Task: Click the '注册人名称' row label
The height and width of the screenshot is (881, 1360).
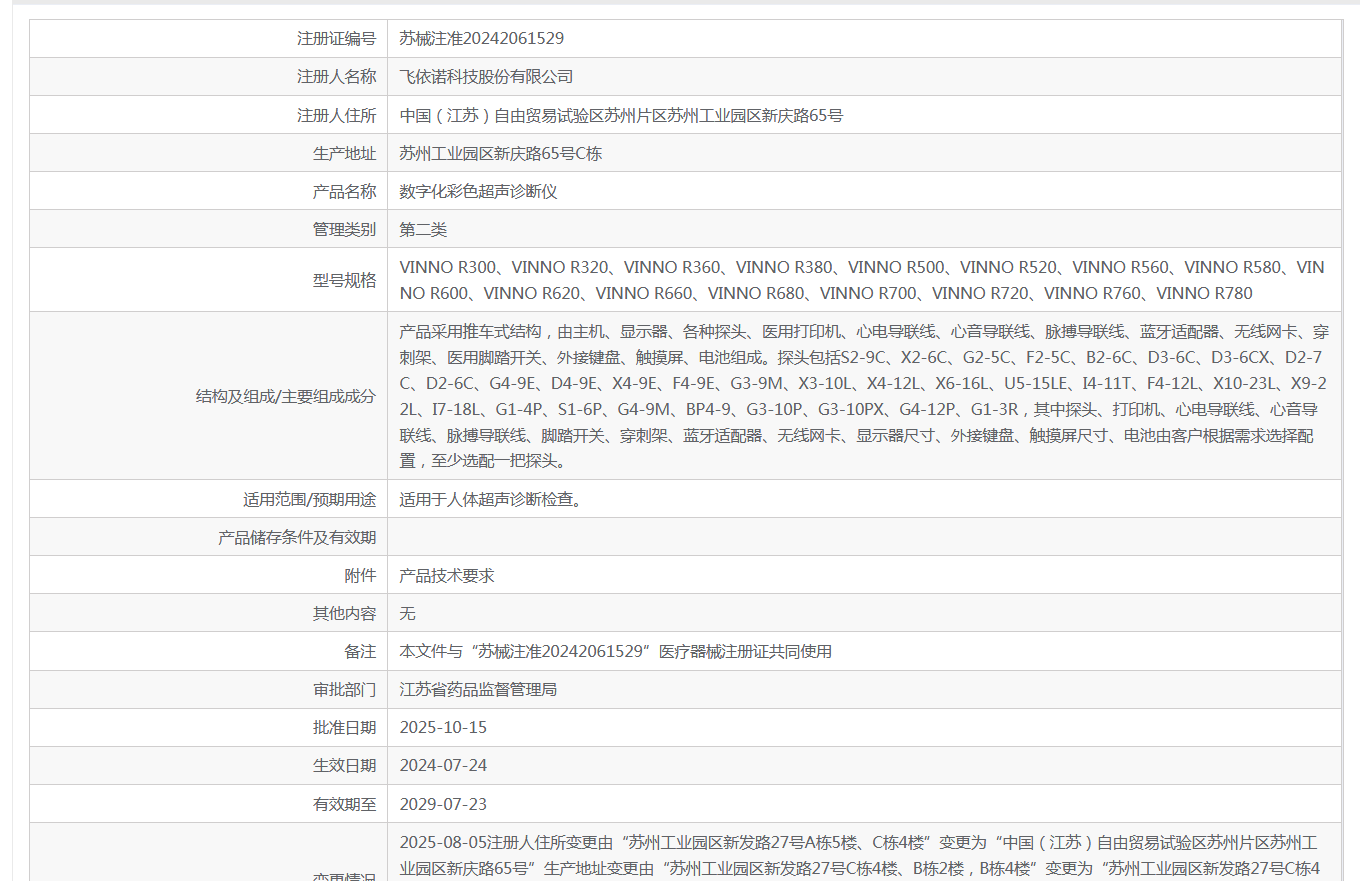Action: 336,77
